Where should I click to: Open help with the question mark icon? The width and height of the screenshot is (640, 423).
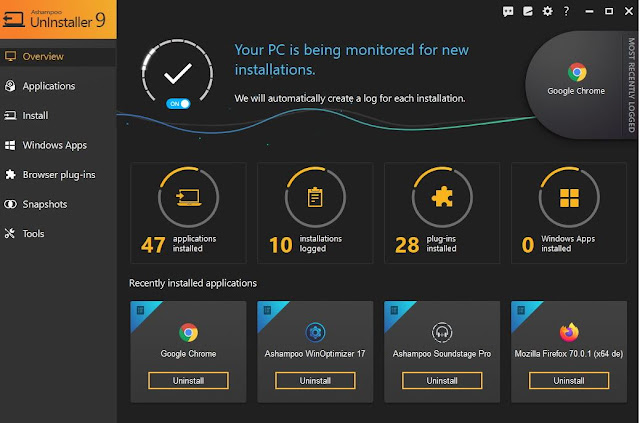click(x=566, y=11)
